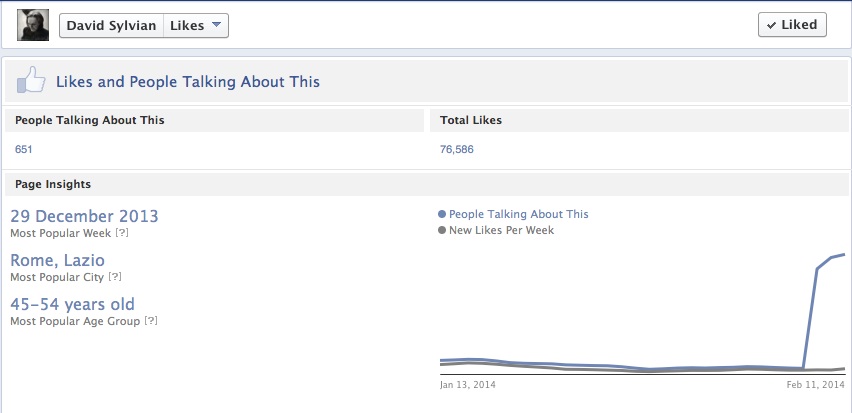Image resolution: width=852 pixels, height=413 pixels.
Task: Click the gray New Likes Per Week legend dot
Action: click(x=442, y=230)
